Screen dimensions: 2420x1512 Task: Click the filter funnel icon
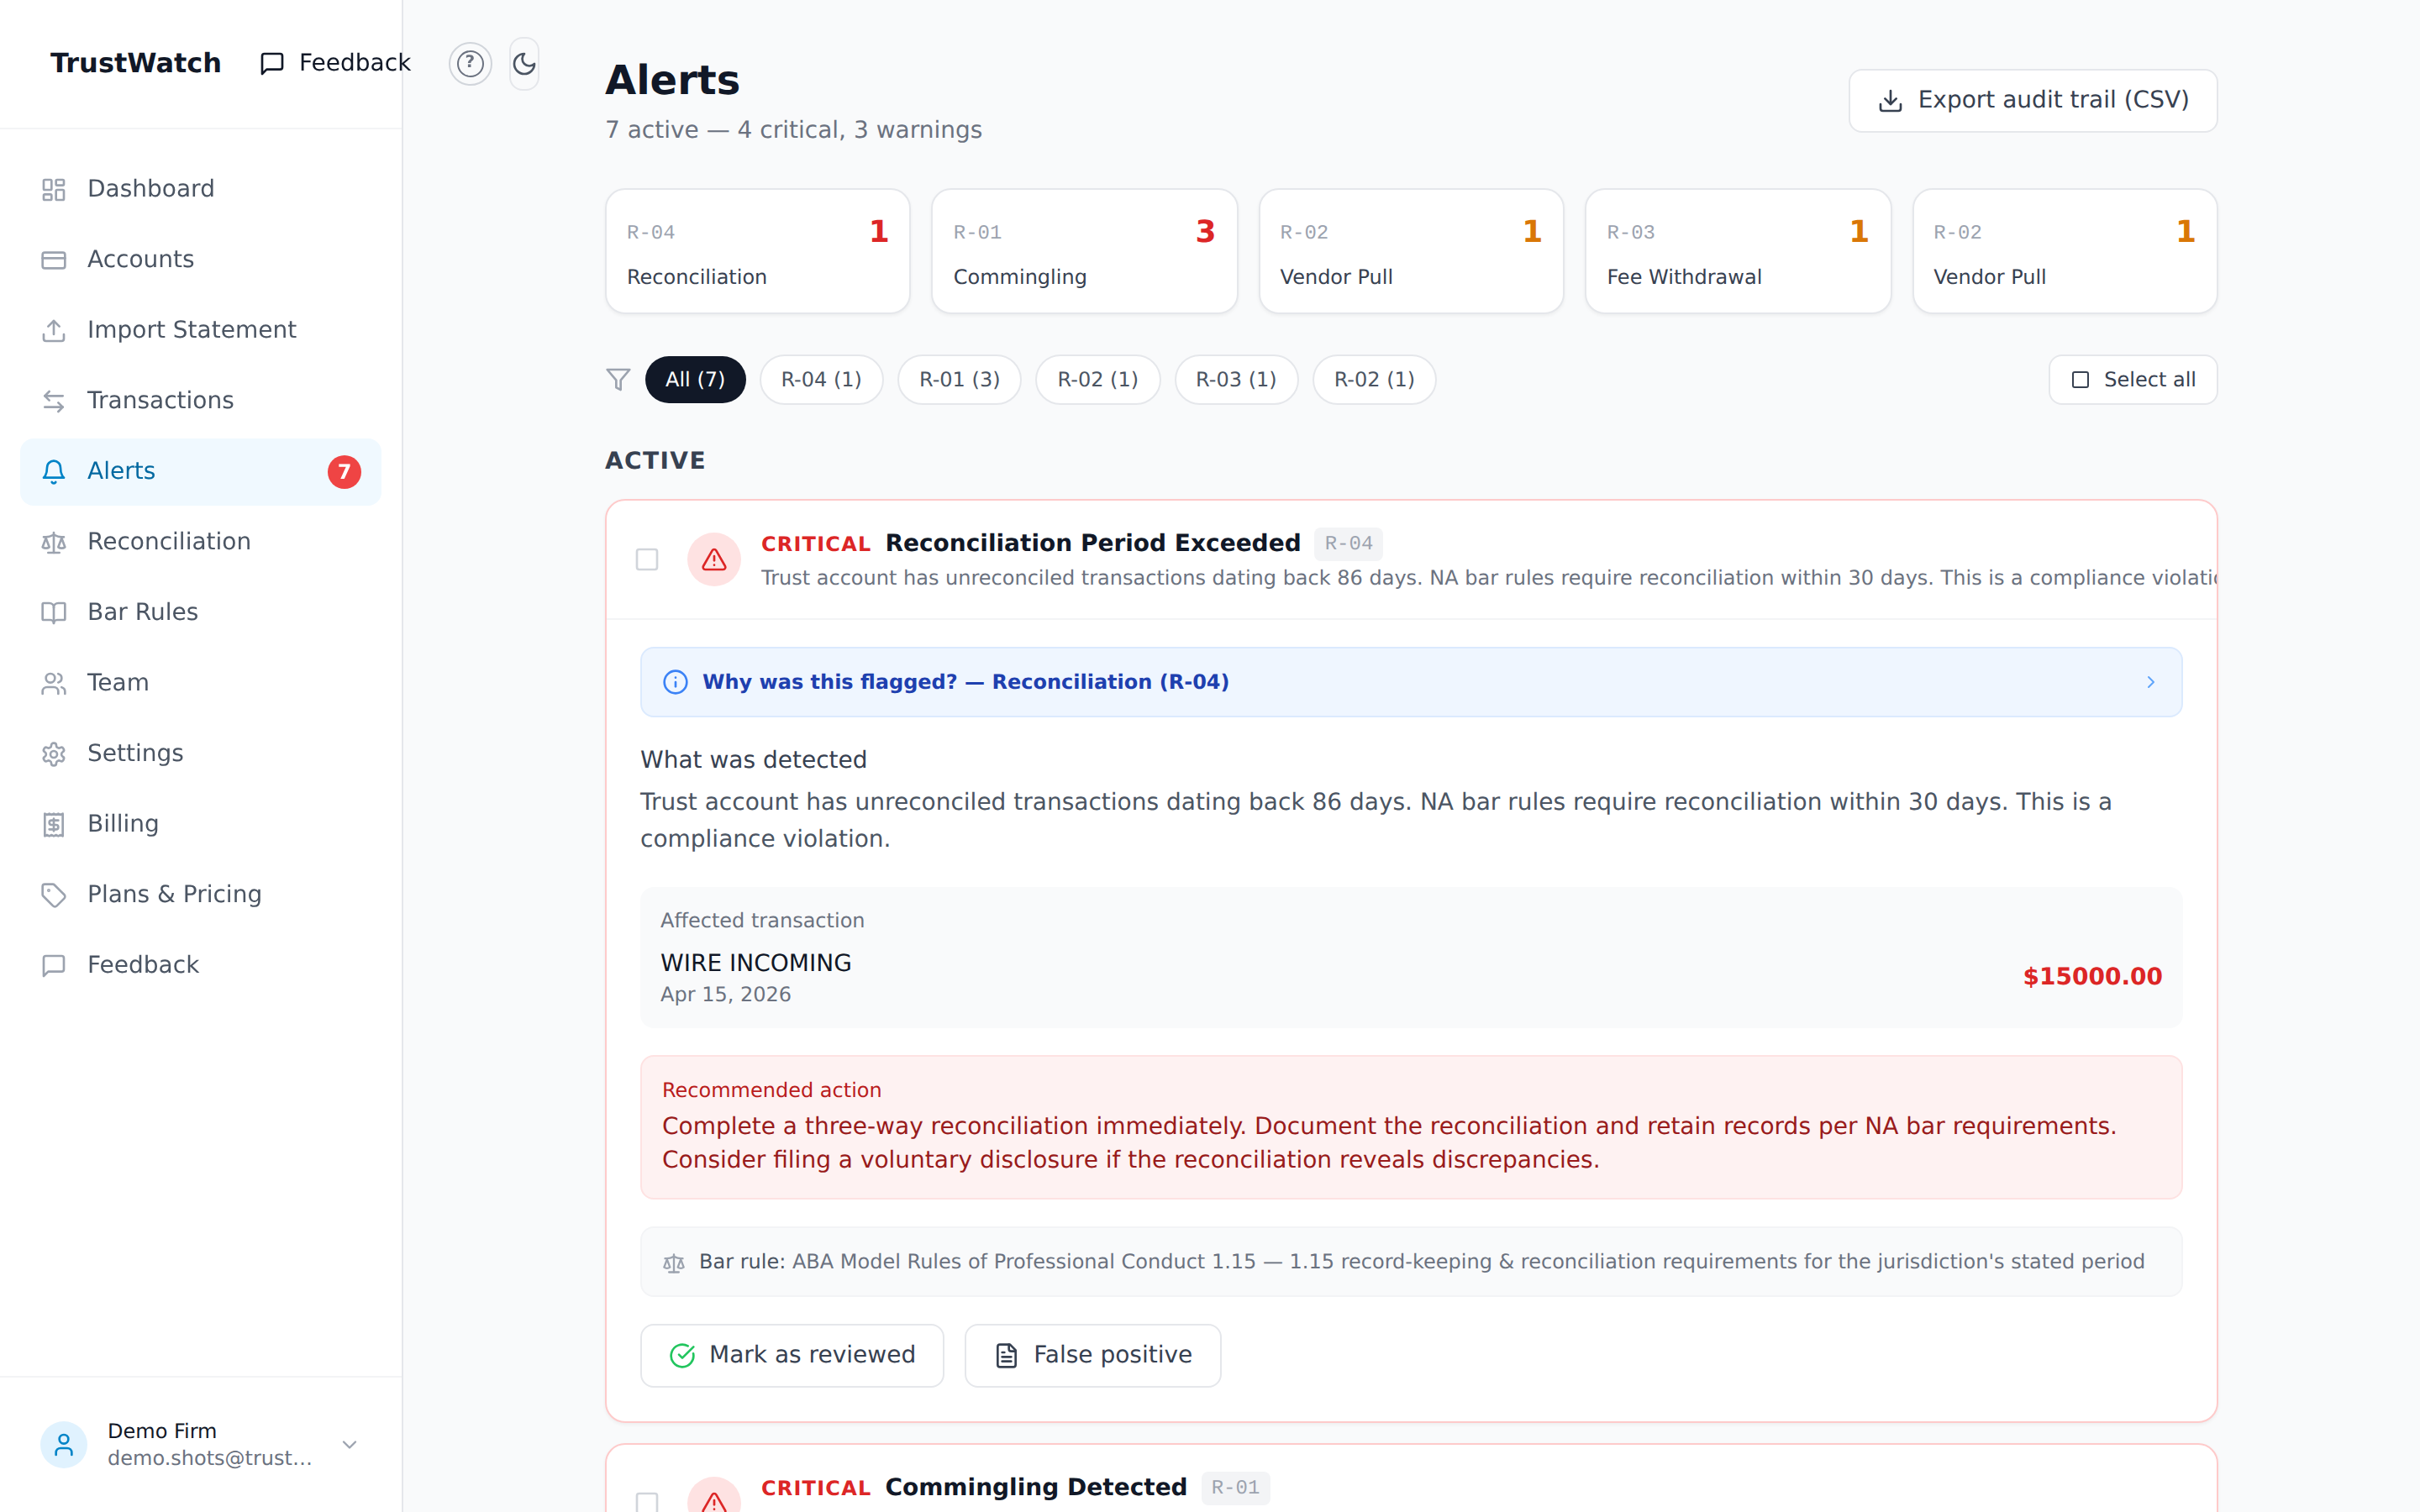(x=618, y=380)
